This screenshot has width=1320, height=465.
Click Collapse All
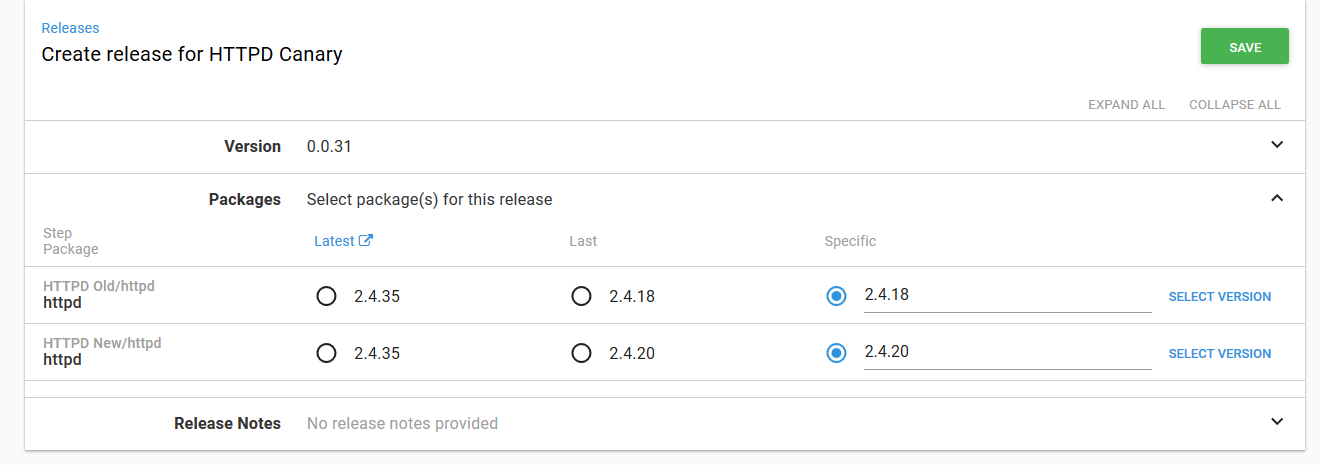pyautogui.click(x=1234, y=105)
